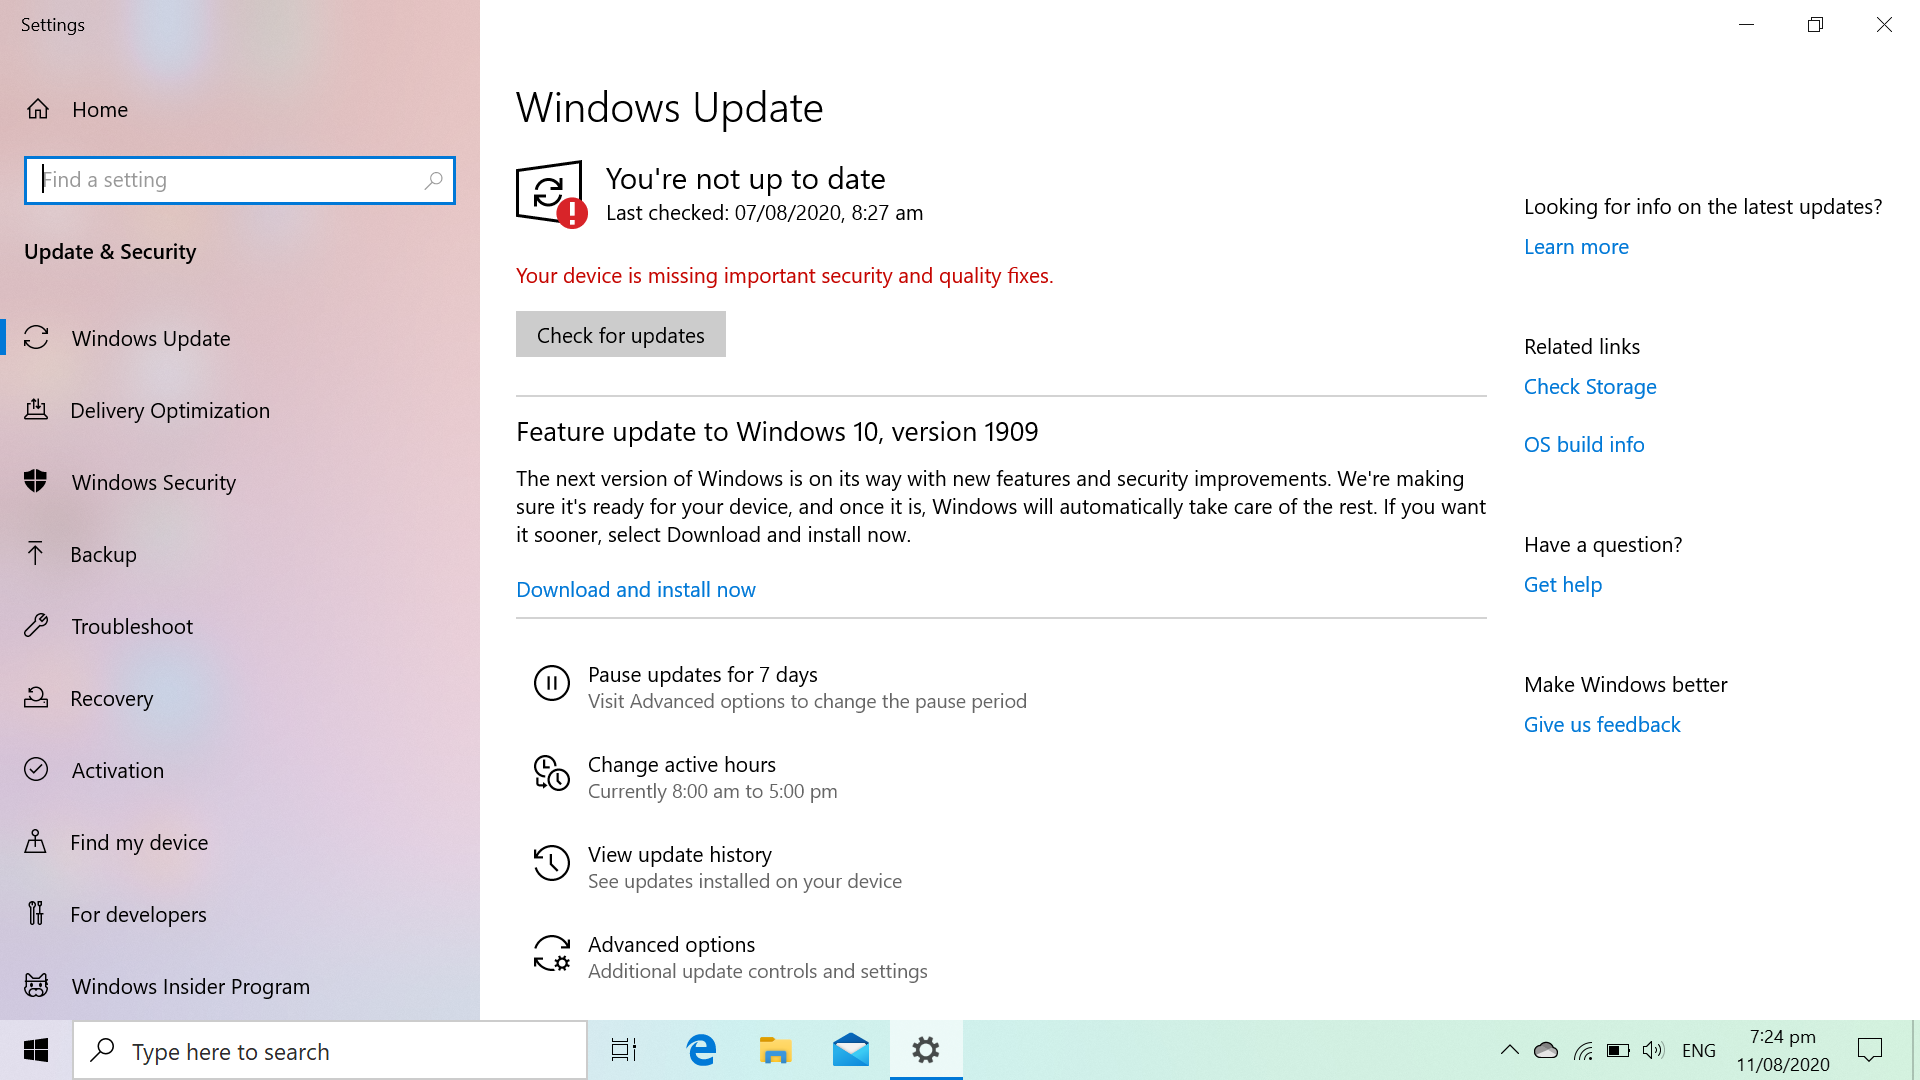Select Recovery in the sidebar
The width and height of the screenshot is (1920, 1080).
[x=240, y=698]
